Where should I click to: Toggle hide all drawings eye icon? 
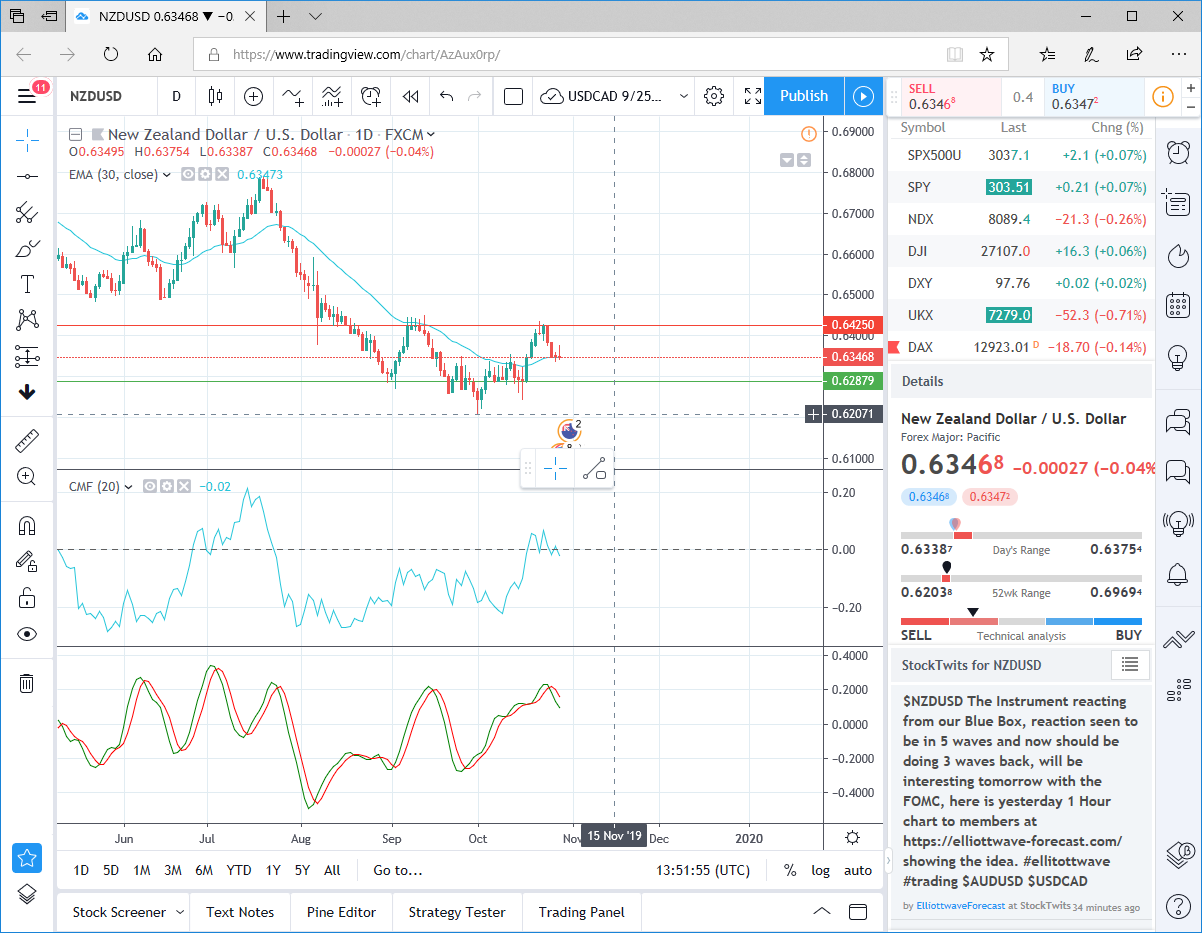(27, 634)
